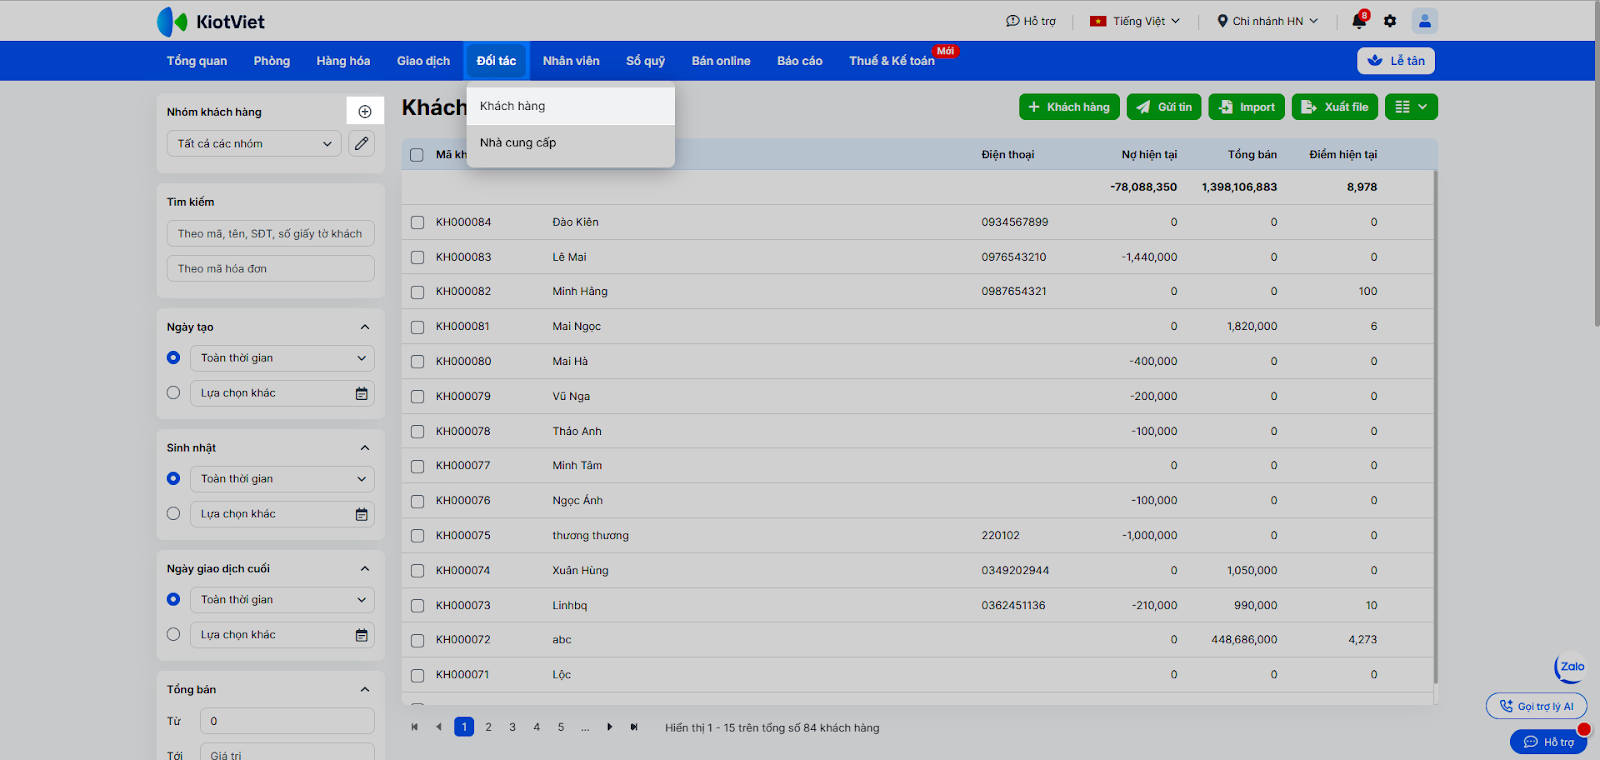Click the Lễ tân button
This screenshot has width=1600, height=760.
[x=1396, y=61]
